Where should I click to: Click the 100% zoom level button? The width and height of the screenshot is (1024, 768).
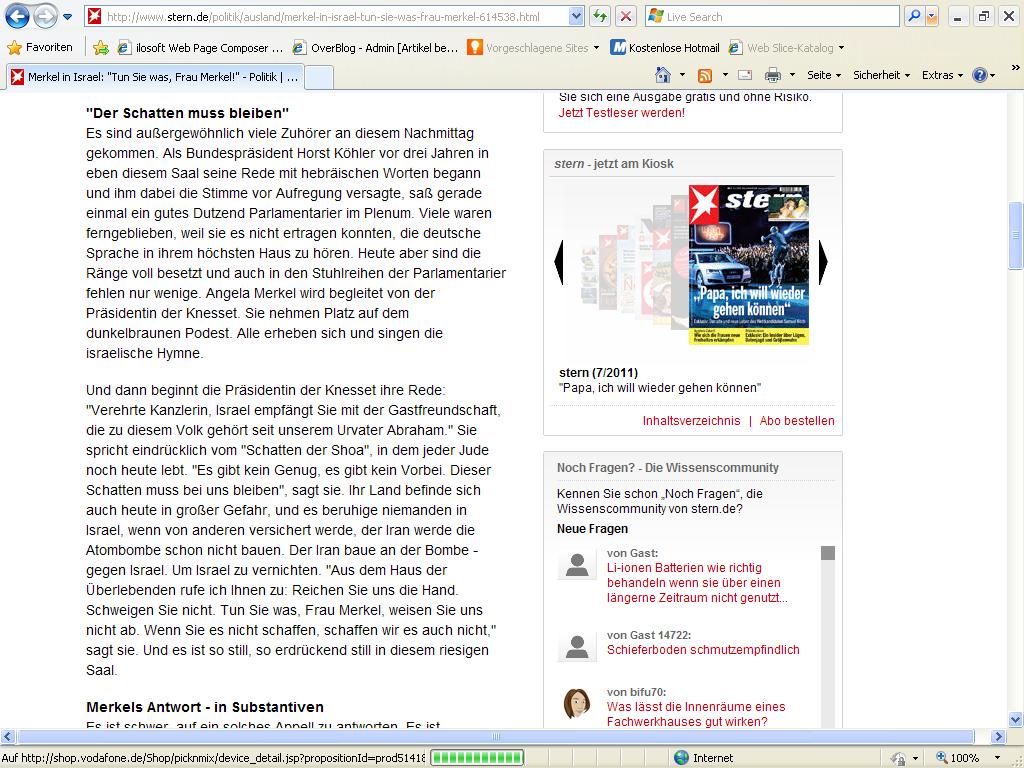[959, 758]
